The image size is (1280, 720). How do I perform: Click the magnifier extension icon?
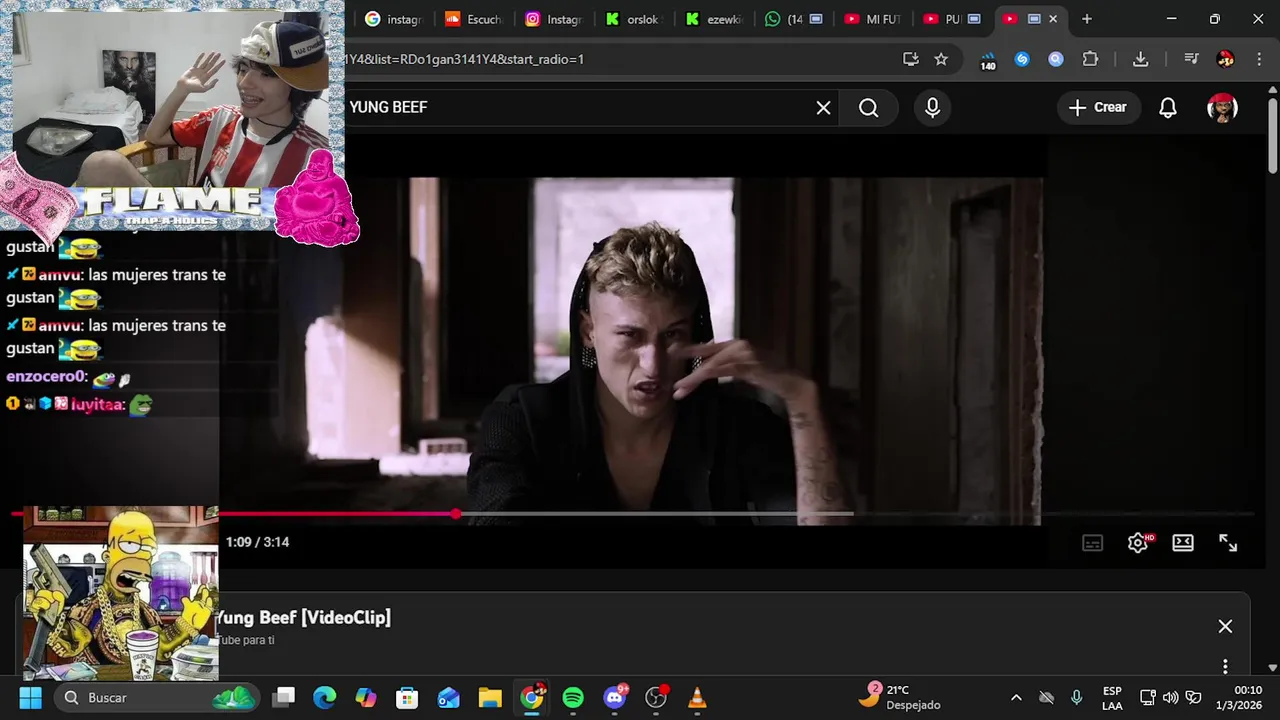click(1056, 59)
